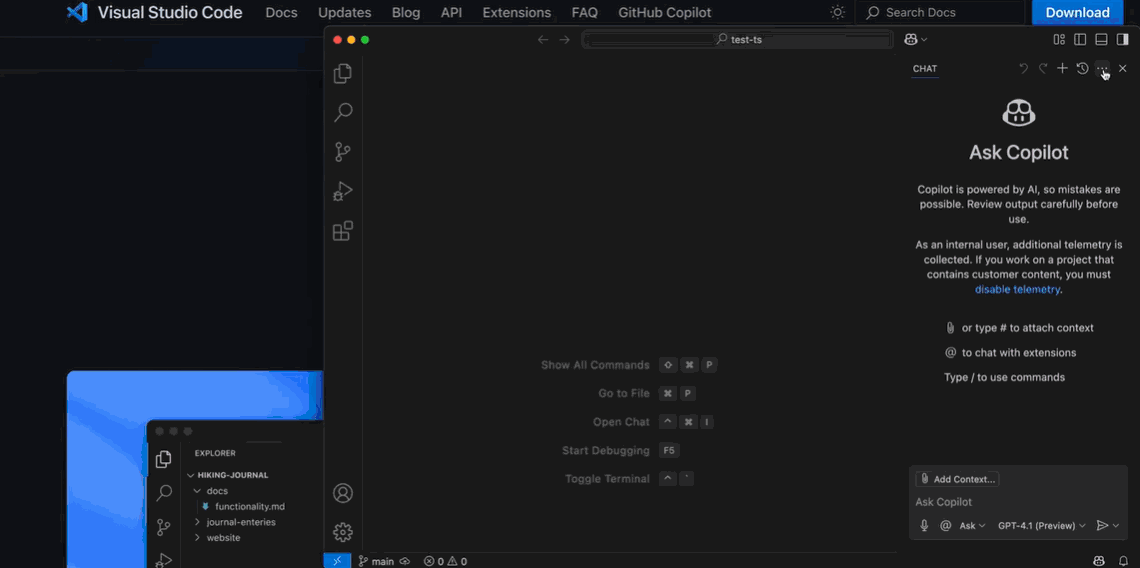Open the GitHub Copilot website navigation item

coord(665,12)
